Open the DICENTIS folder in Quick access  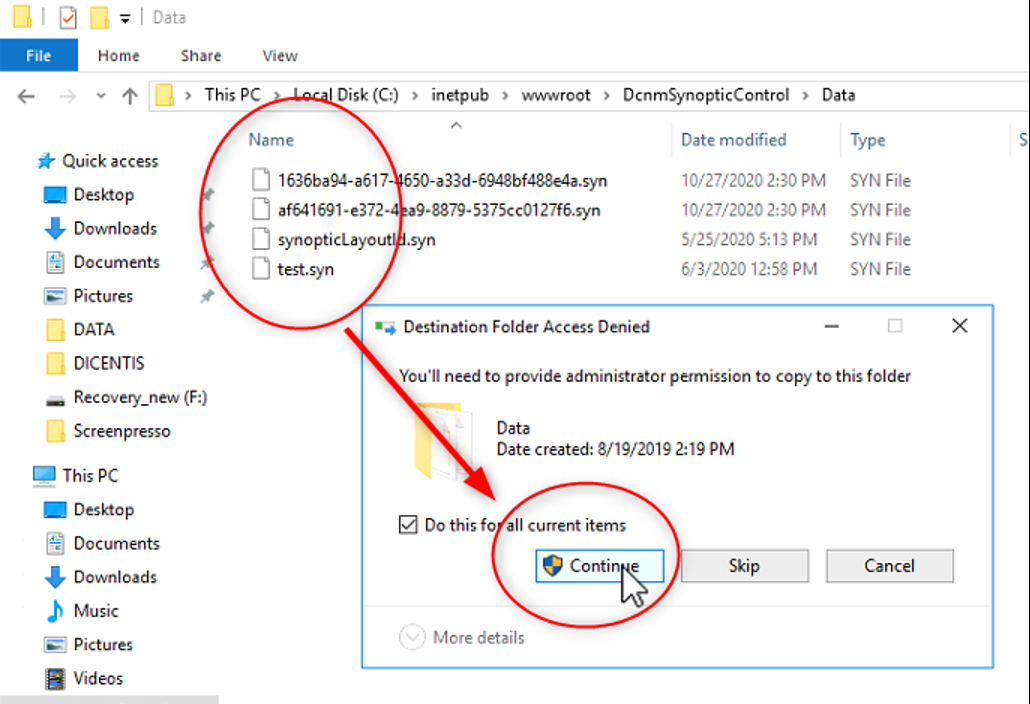[x=108, y=363]
